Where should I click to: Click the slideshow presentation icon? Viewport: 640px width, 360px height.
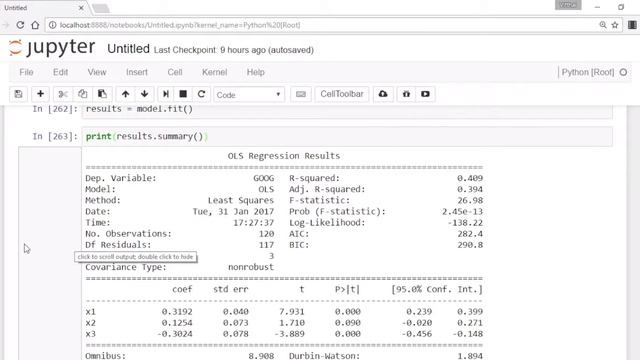coord(425,94)
